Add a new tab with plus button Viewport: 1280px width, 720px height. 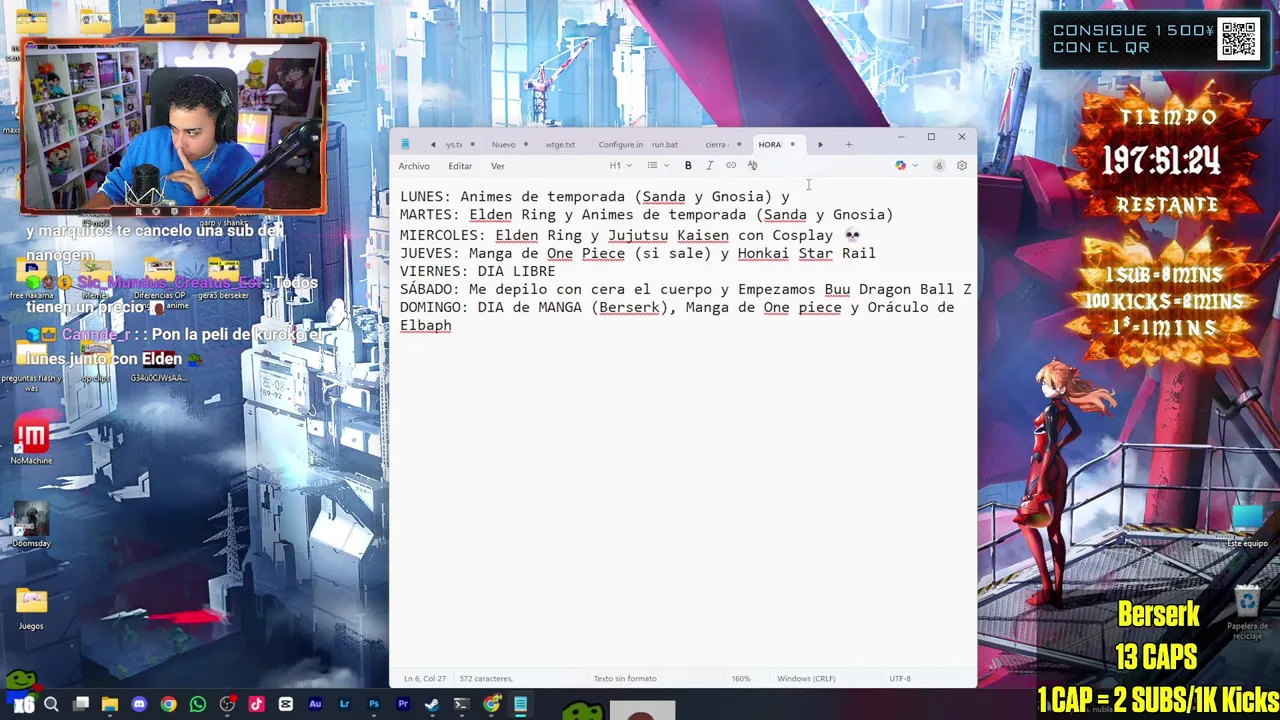coord(848,145)
